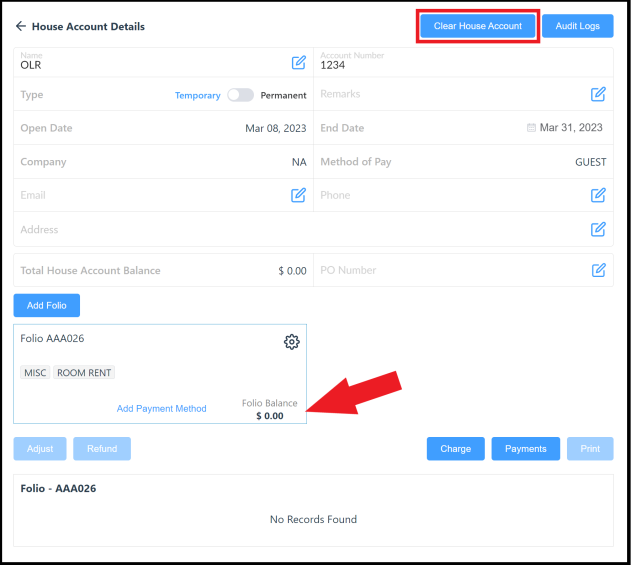Click the Charge button

click(x=455, y=449)
